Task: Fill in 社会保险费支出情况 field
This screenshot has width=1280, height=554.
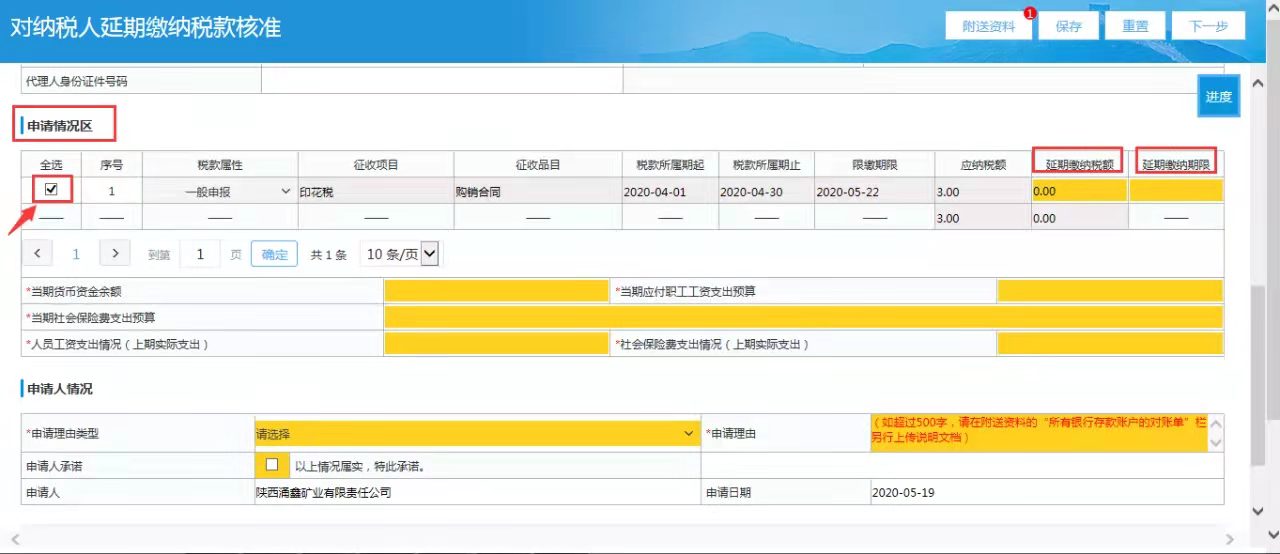Action: [x=1110, y=344]
